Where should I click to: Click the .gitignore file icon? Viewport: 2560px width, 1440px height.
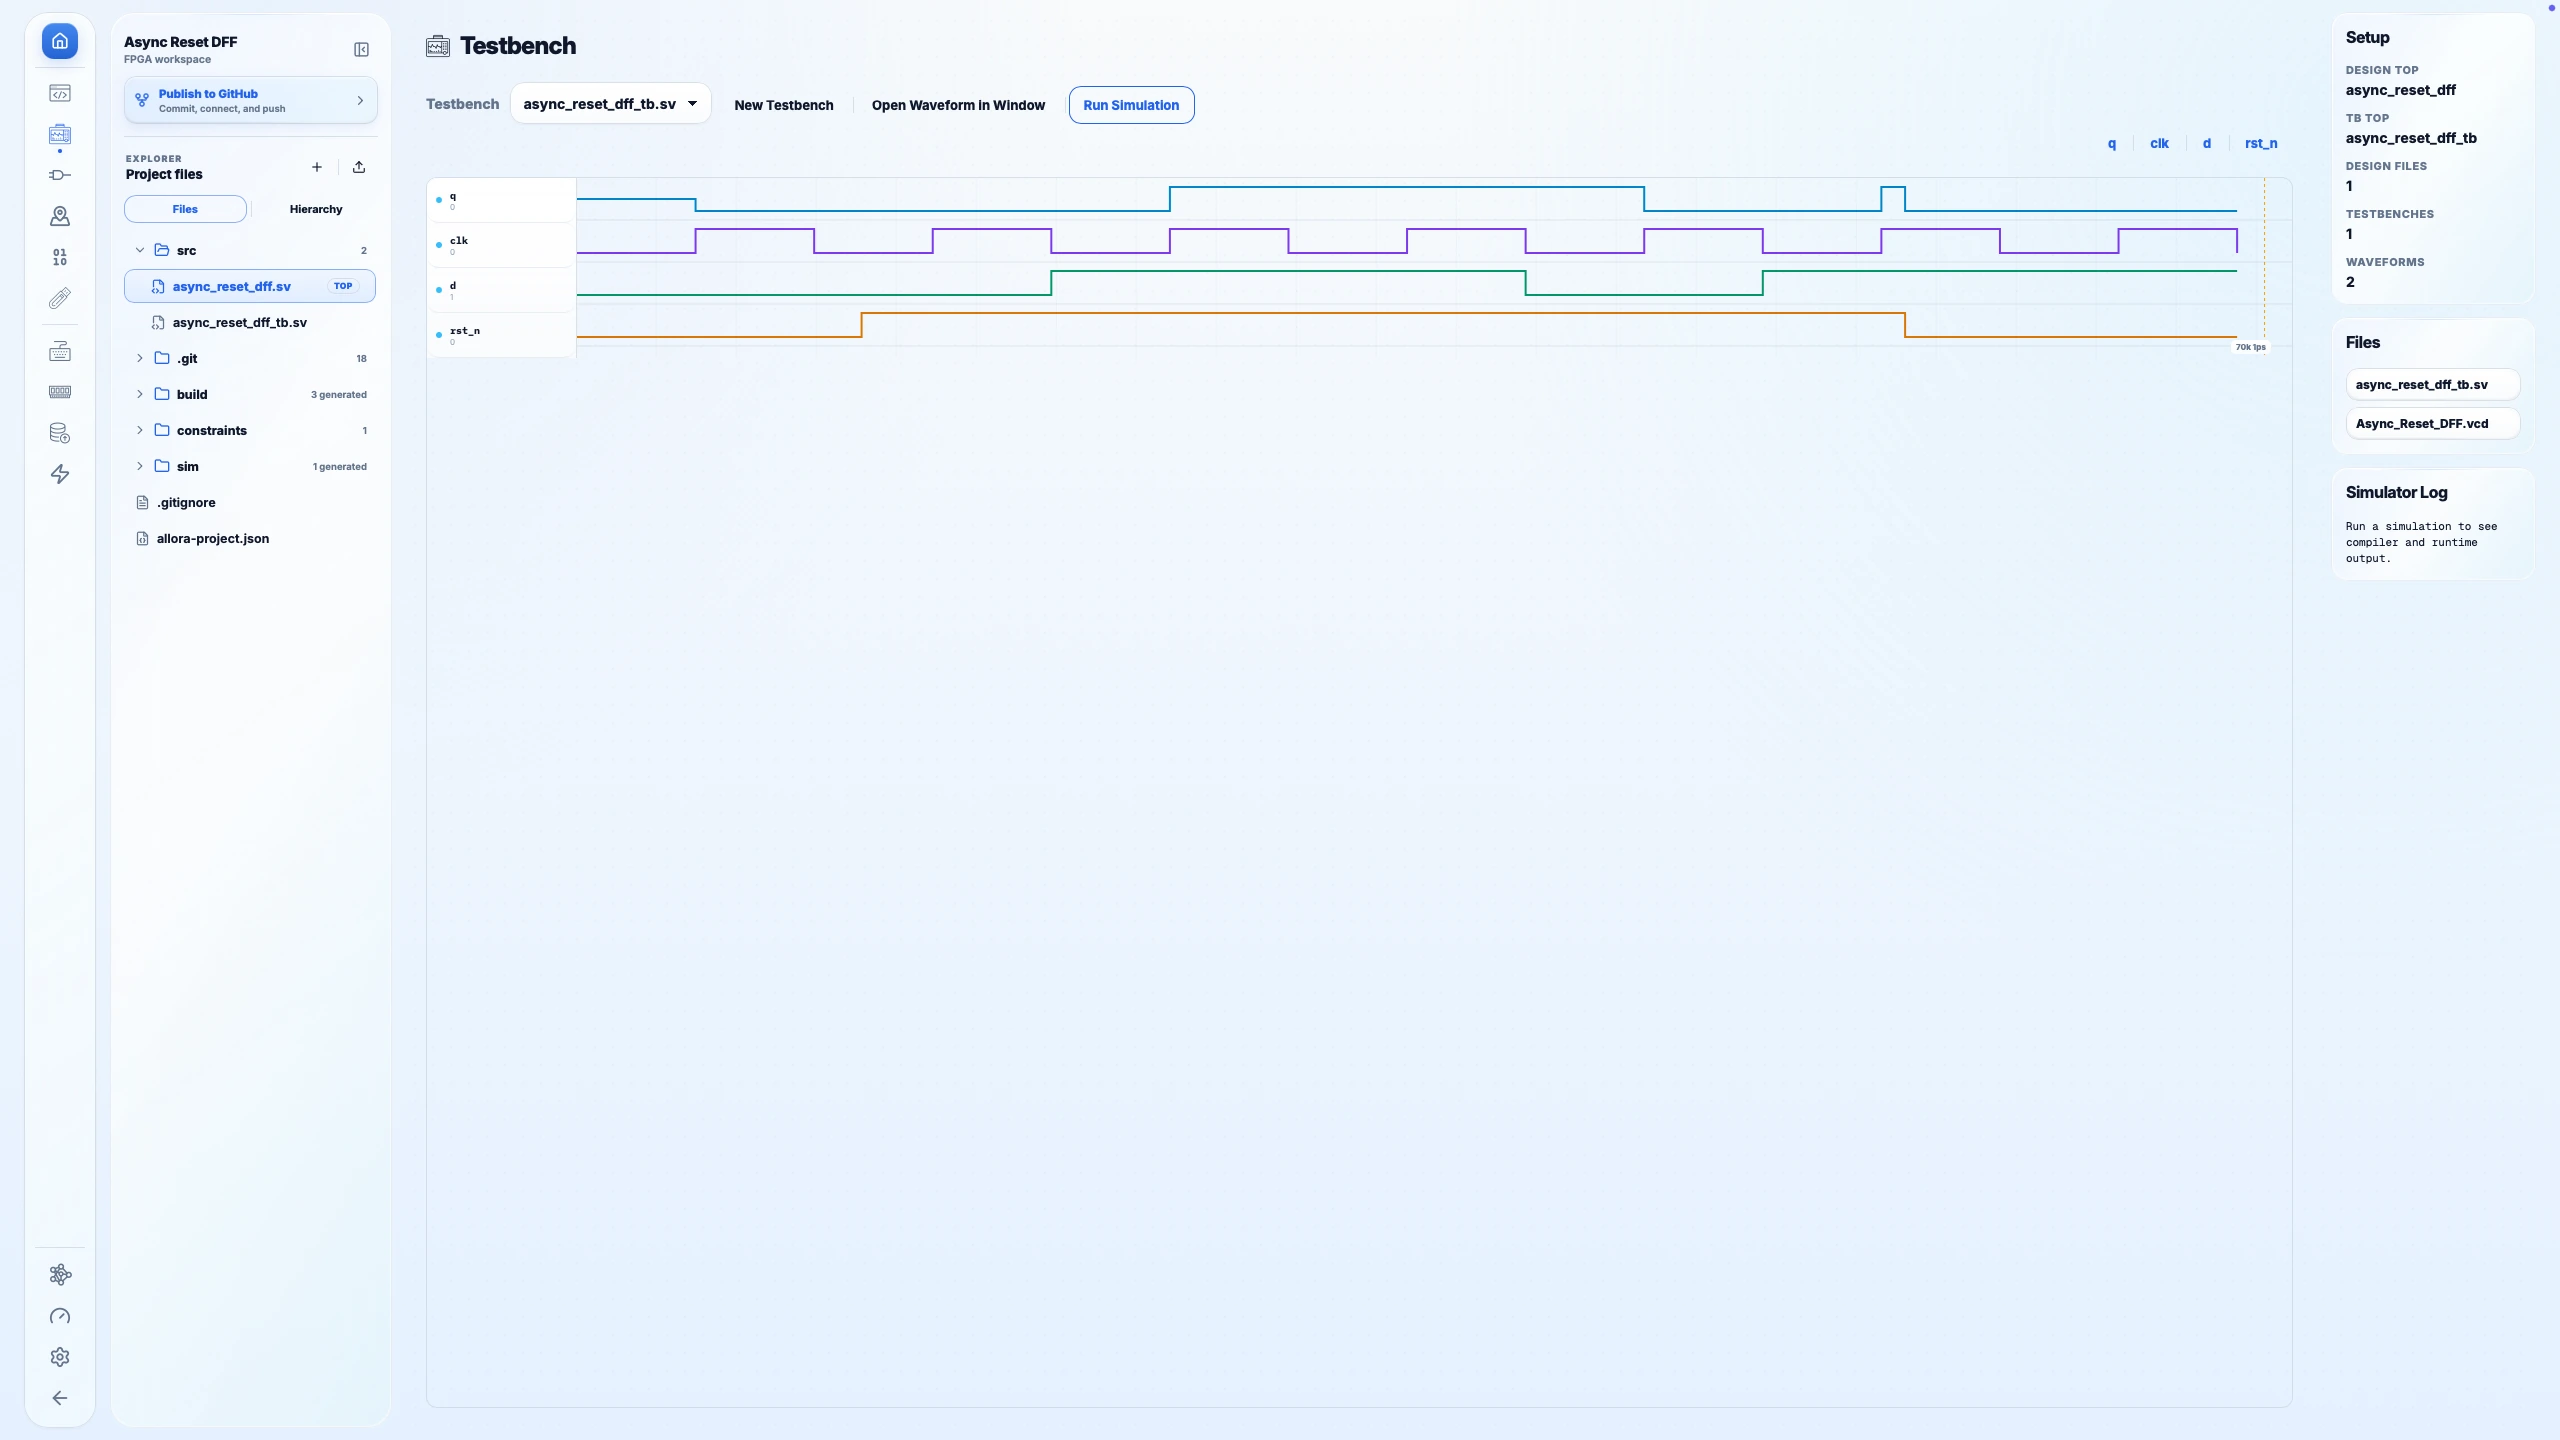pyautogui.click(x=142, y=503)
